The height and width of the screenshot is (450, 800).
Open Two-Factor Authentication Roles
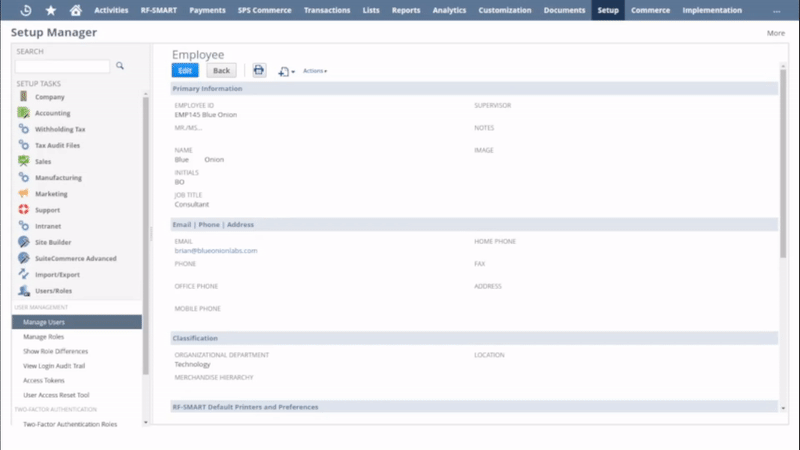(x=70, y=424)
